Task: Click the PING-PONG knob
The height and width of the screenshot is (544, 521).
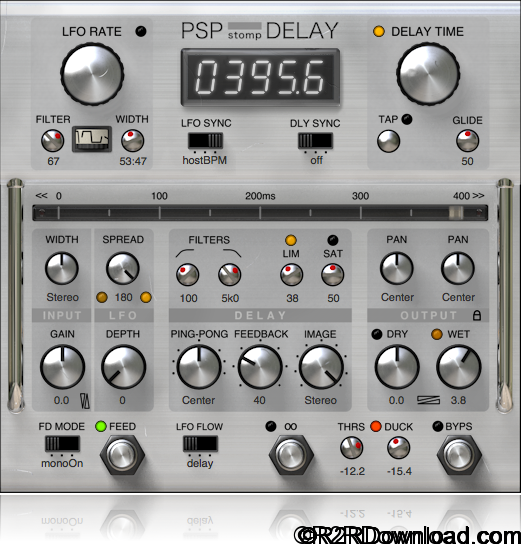Action: [x=199, y=367]
